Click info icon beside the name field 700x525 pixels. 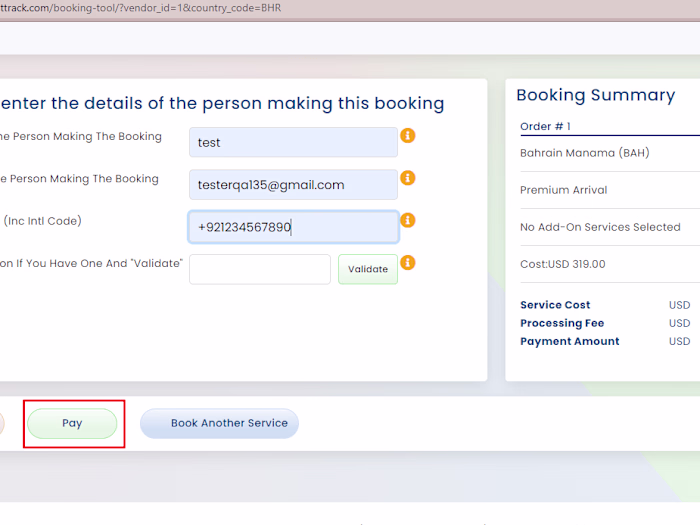[408, 136]
